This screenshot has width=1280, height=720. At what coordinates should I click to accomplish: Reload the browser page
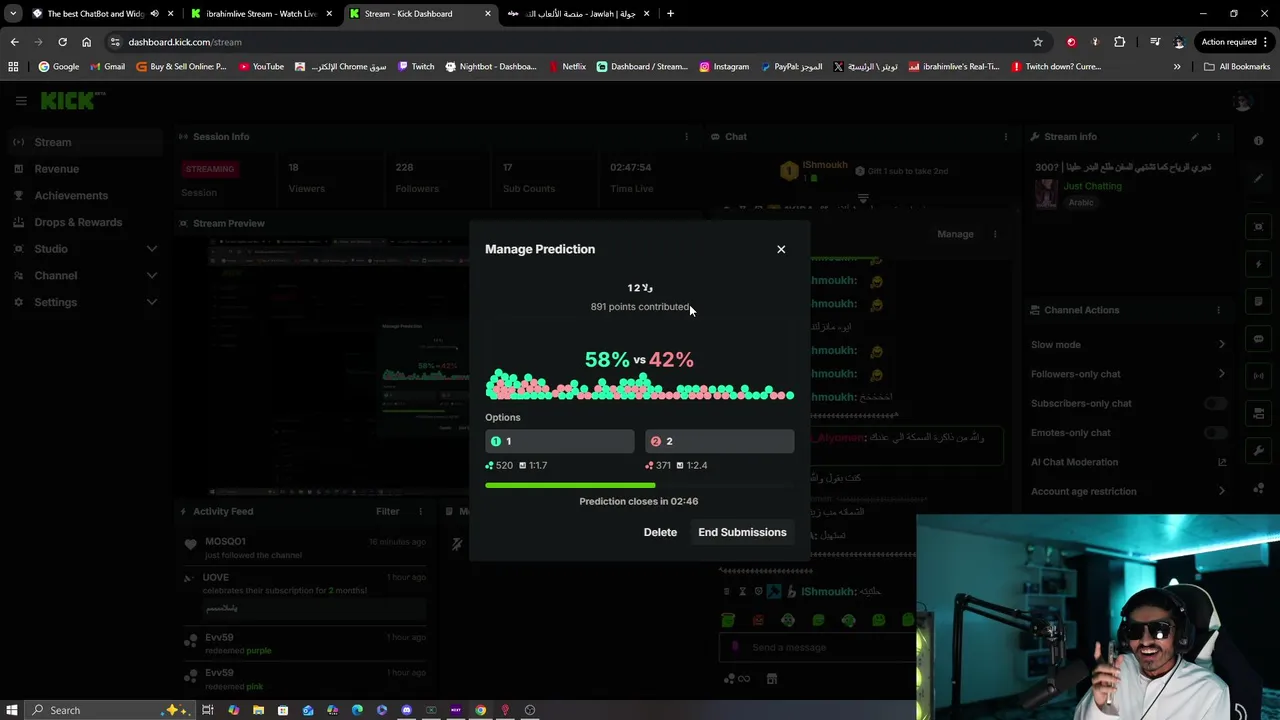(62, 42)
